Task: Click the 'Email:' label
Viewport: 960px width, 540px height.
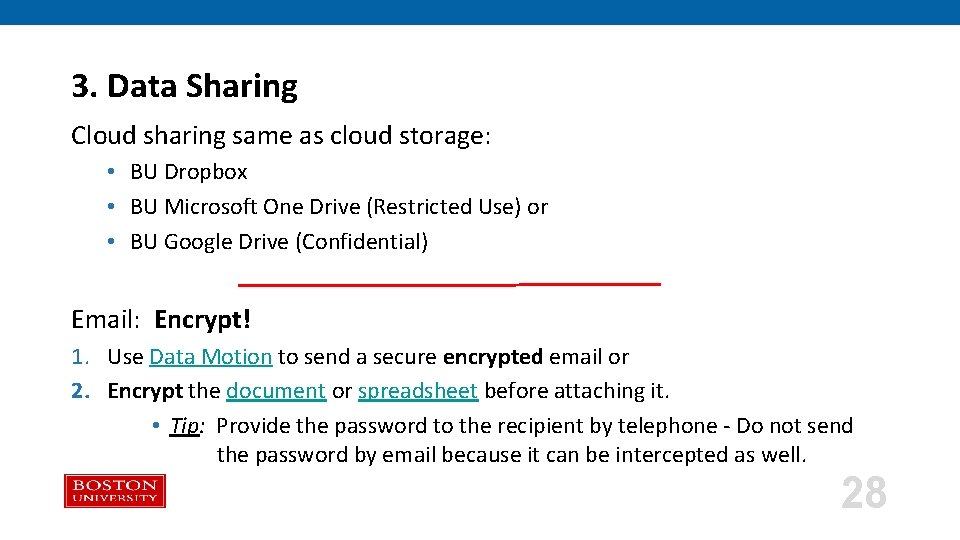Action: 105,320
